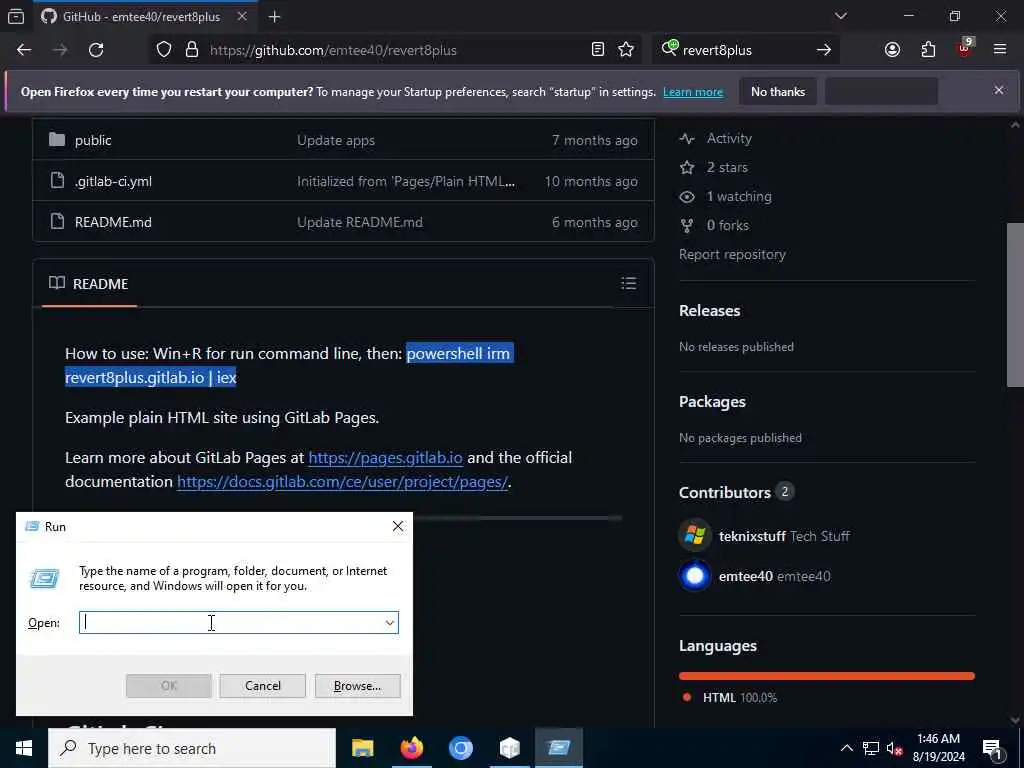
Task: Open the Releases heading
Action: (709, 311)
